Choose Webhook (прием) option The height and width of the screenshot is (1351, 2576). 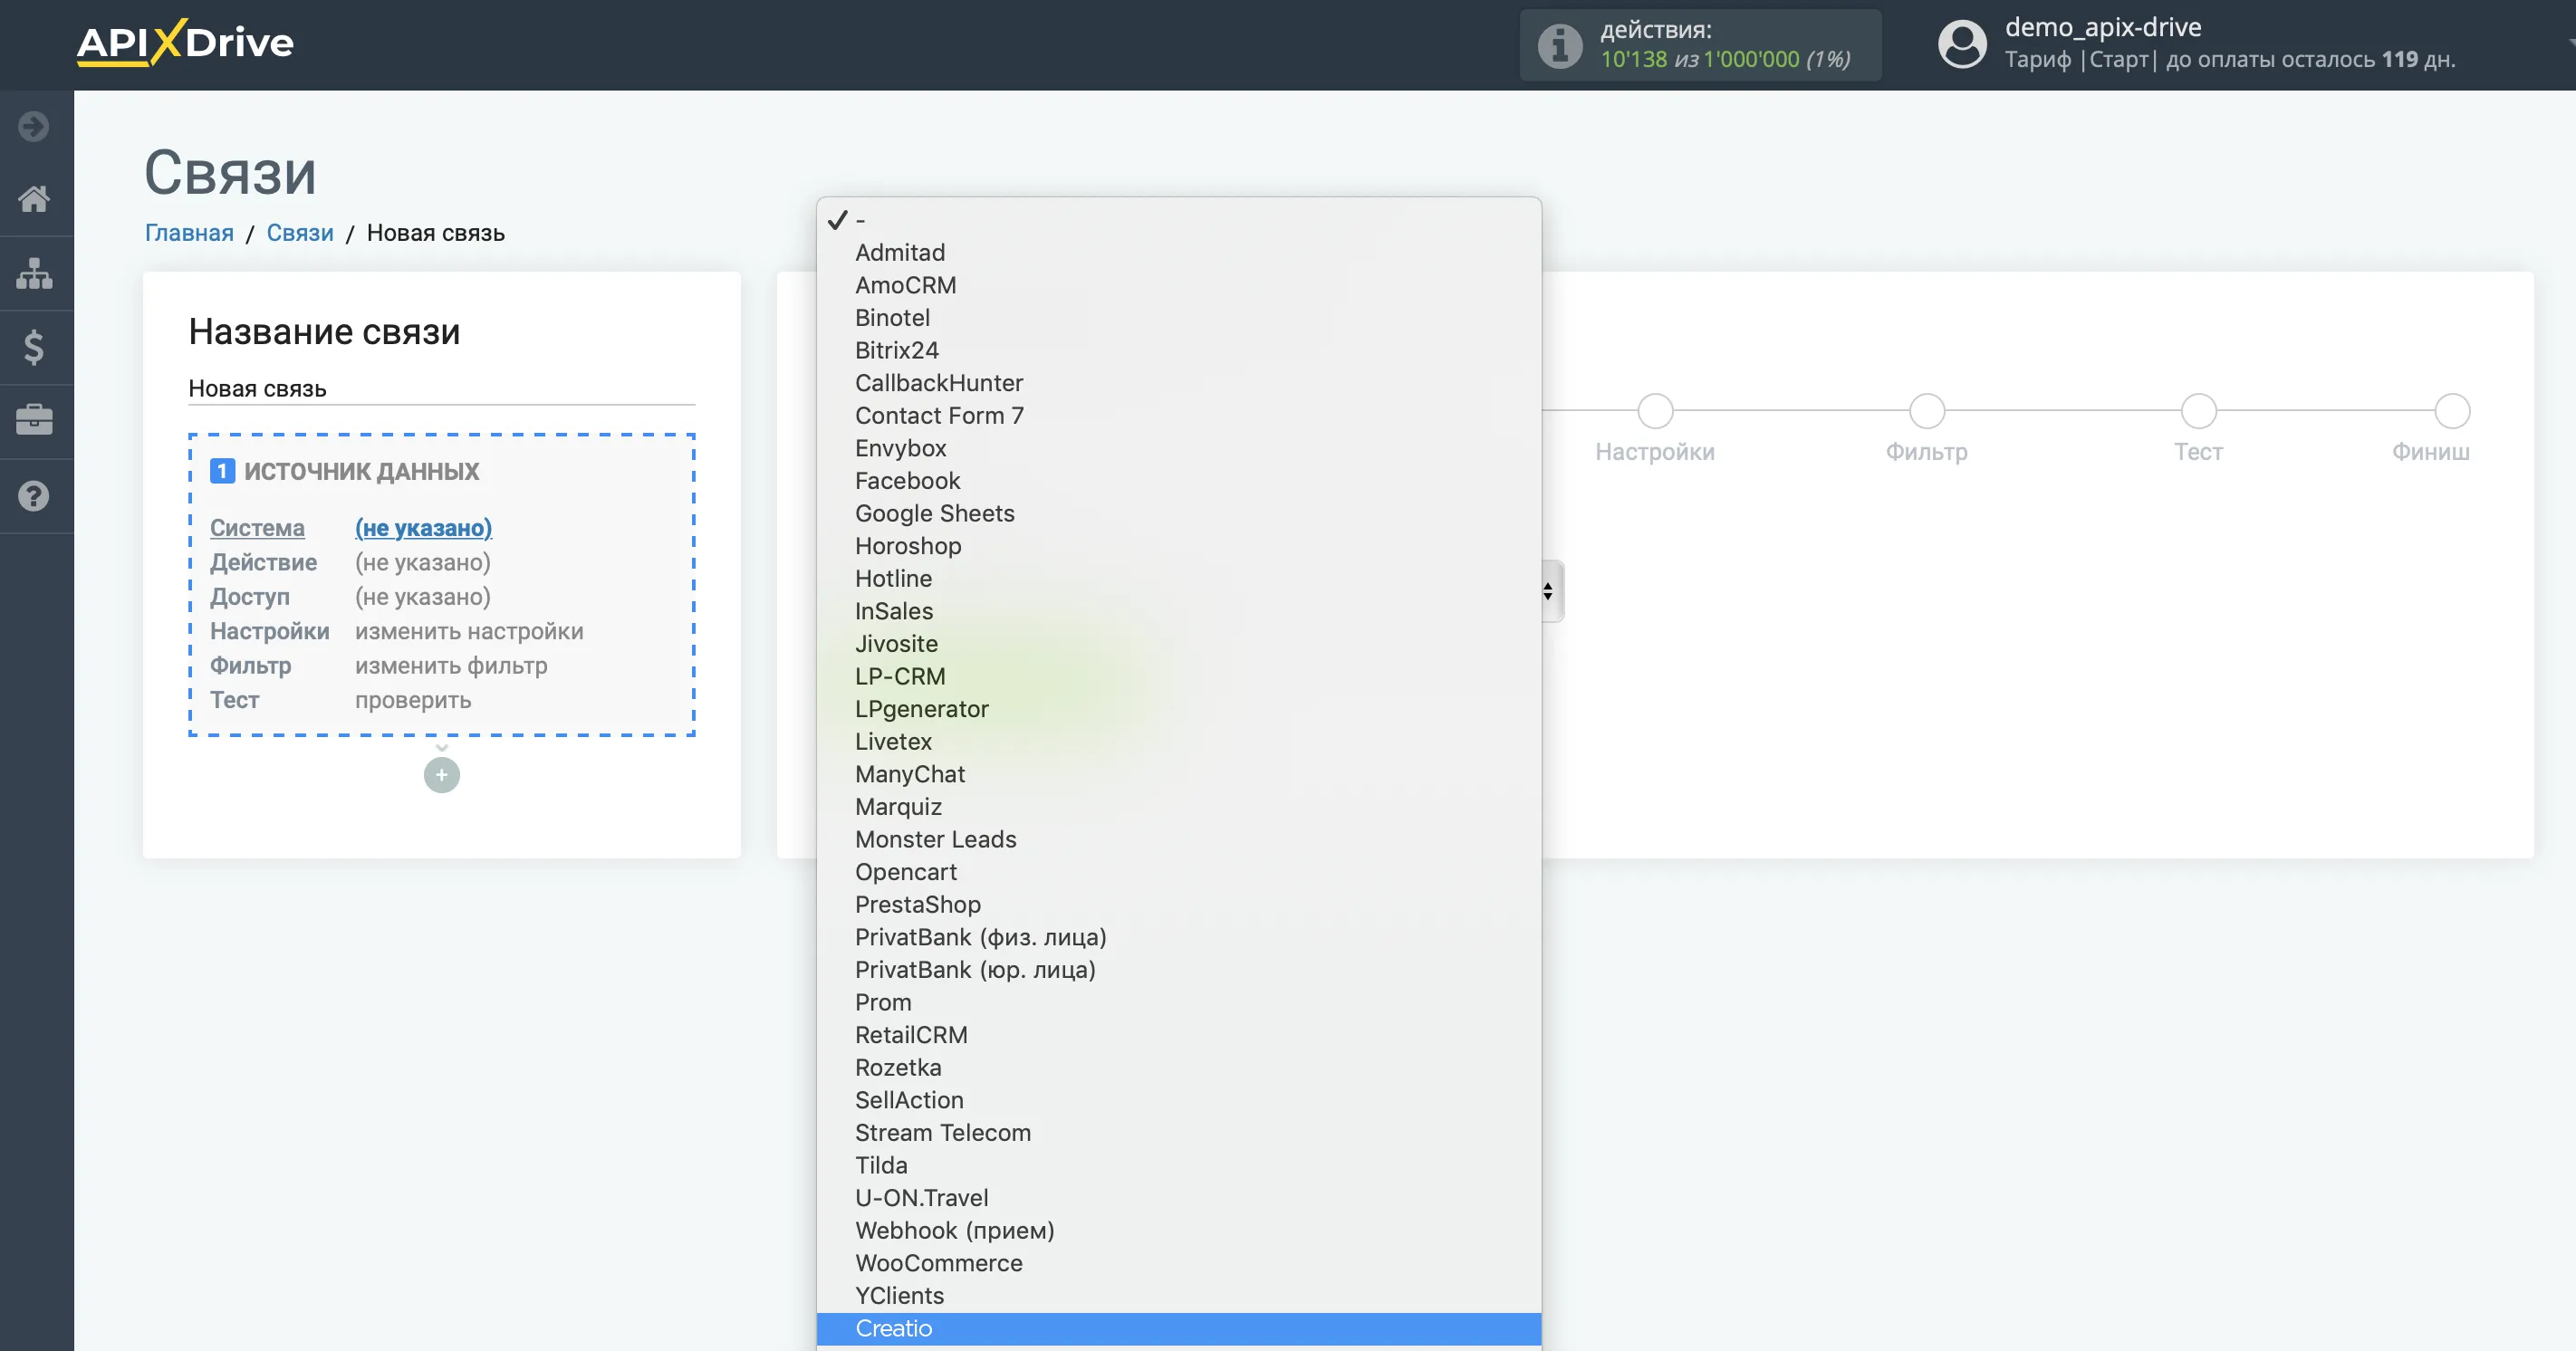tap(1179, 1231)
